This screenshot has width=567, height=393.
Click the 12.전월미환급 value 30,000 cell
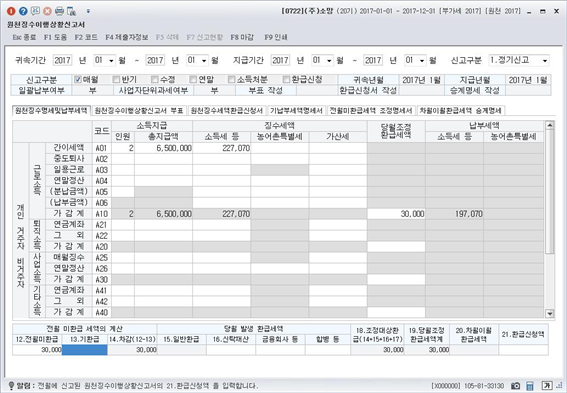(x=37, y=350)
